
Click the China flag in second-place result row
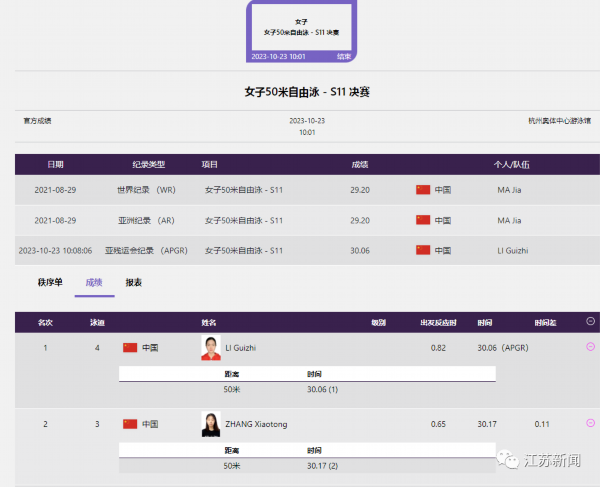tap(130, 424)
